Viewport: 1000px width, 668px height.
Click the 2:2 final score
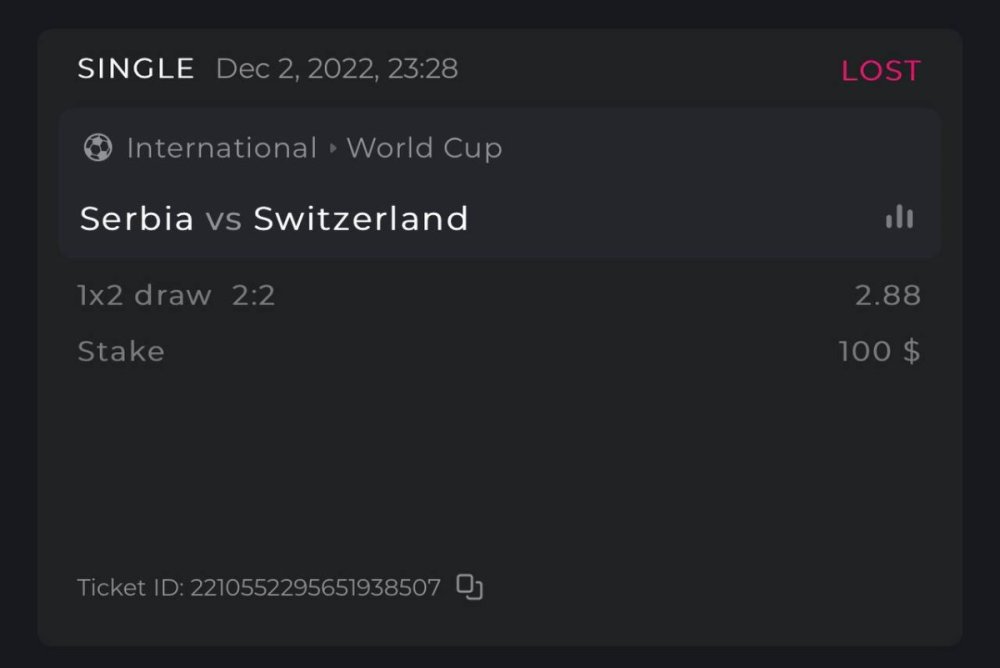coord(253,296)
